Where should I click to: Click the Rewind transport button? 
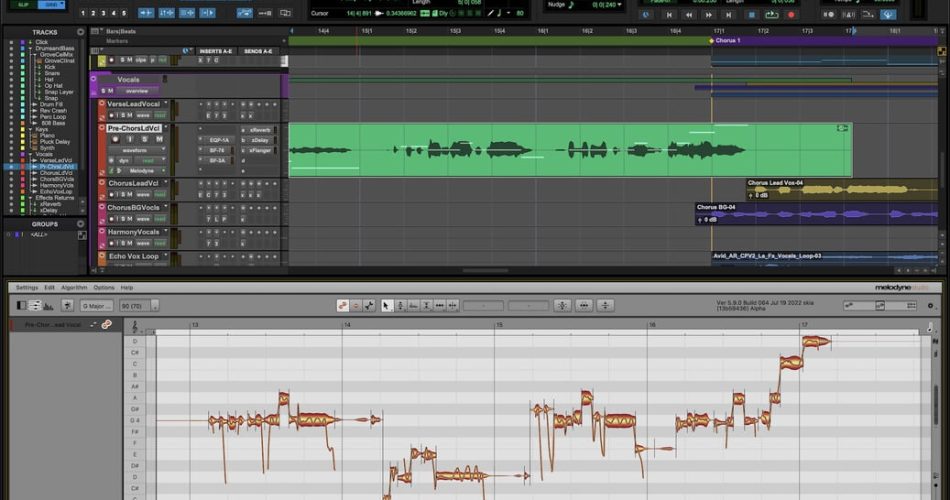[688, 15]
